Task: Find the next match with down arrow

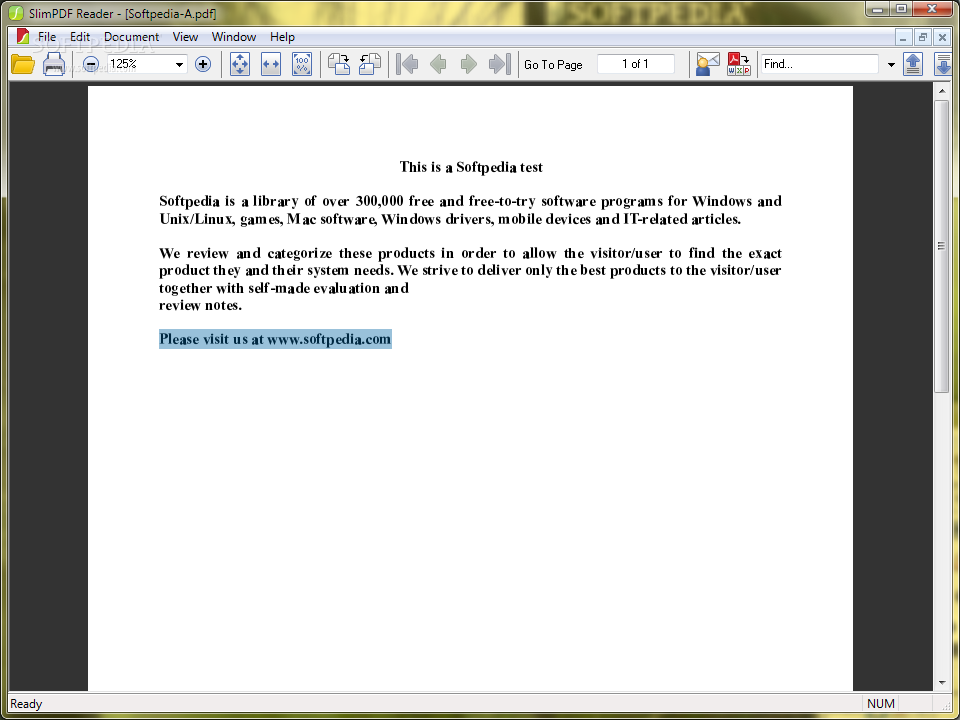Action: coord(943,64)
